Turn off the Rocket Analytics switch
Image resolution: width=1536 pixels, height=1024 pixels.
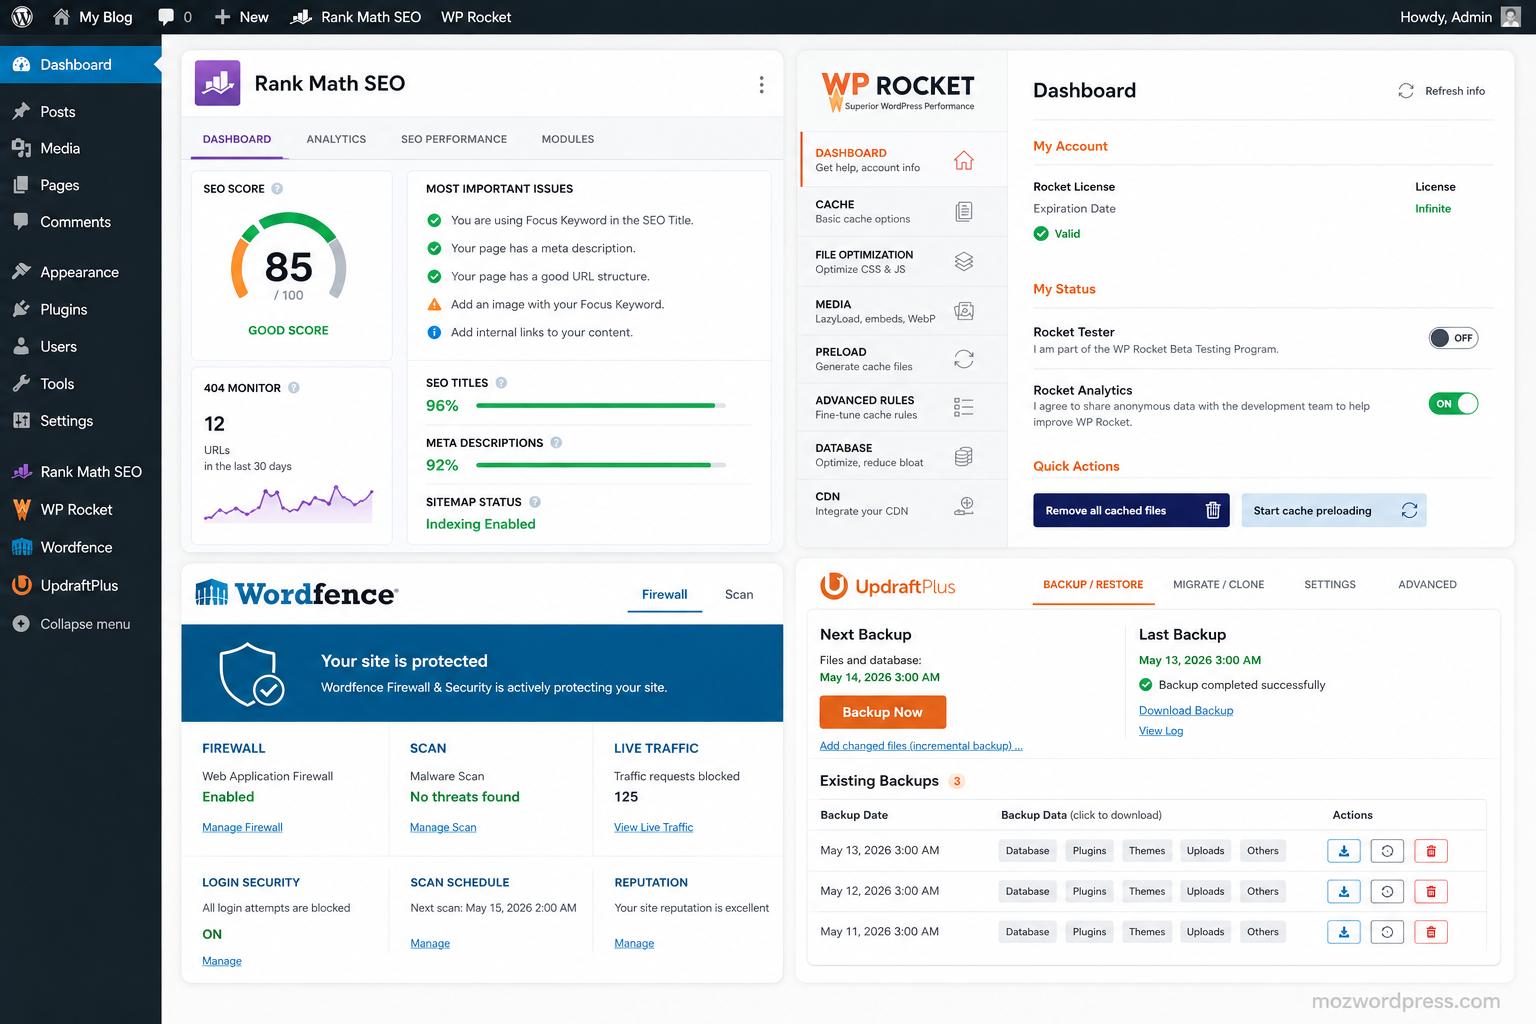click(1453, 404)
